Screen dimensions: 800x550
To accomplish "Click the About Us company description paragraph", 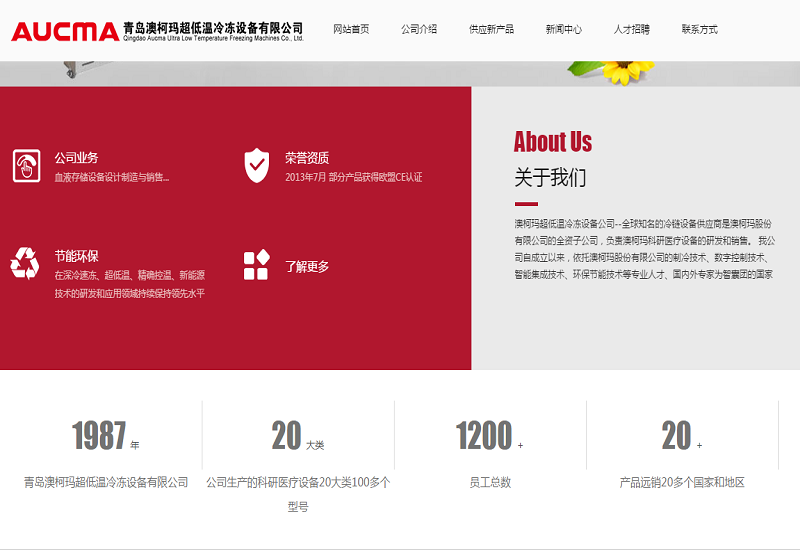I will tap(644, 249).
